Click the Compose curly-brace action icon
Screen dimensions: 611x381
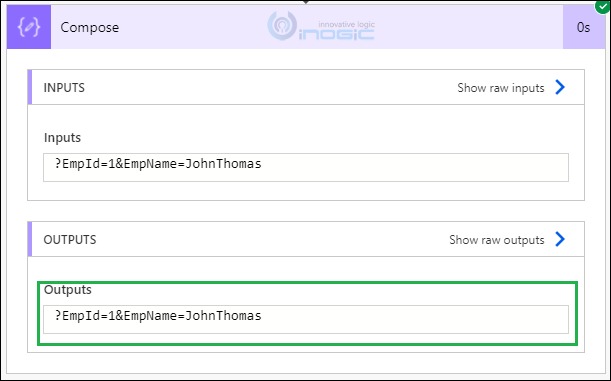click(x=29, y=27)
